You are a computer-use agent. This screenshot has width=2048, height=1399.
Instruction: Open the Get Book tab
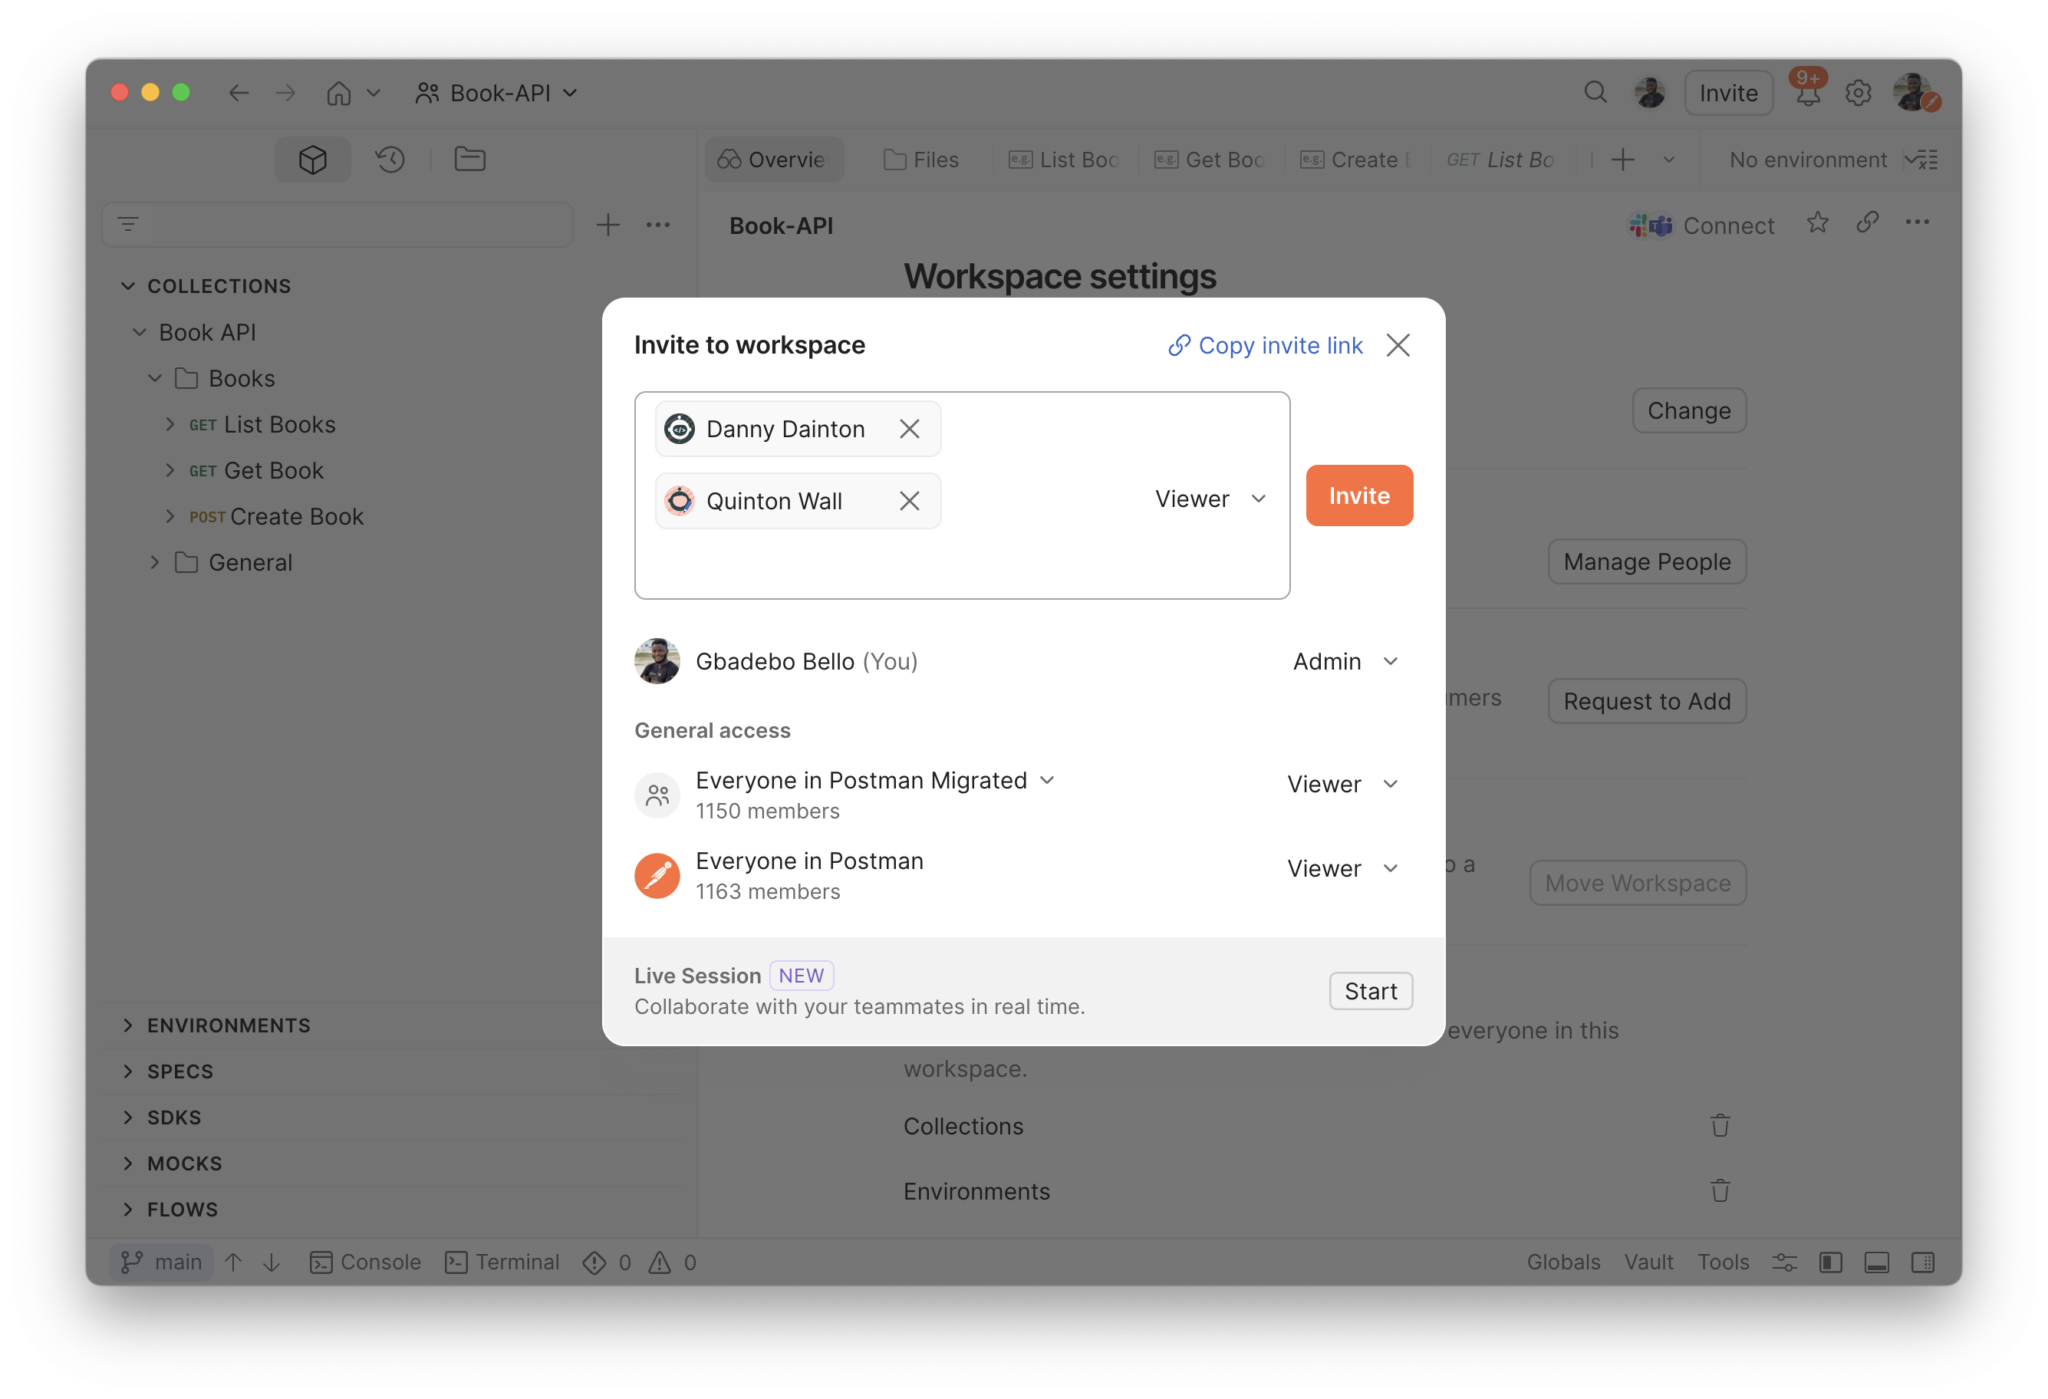1209,160
